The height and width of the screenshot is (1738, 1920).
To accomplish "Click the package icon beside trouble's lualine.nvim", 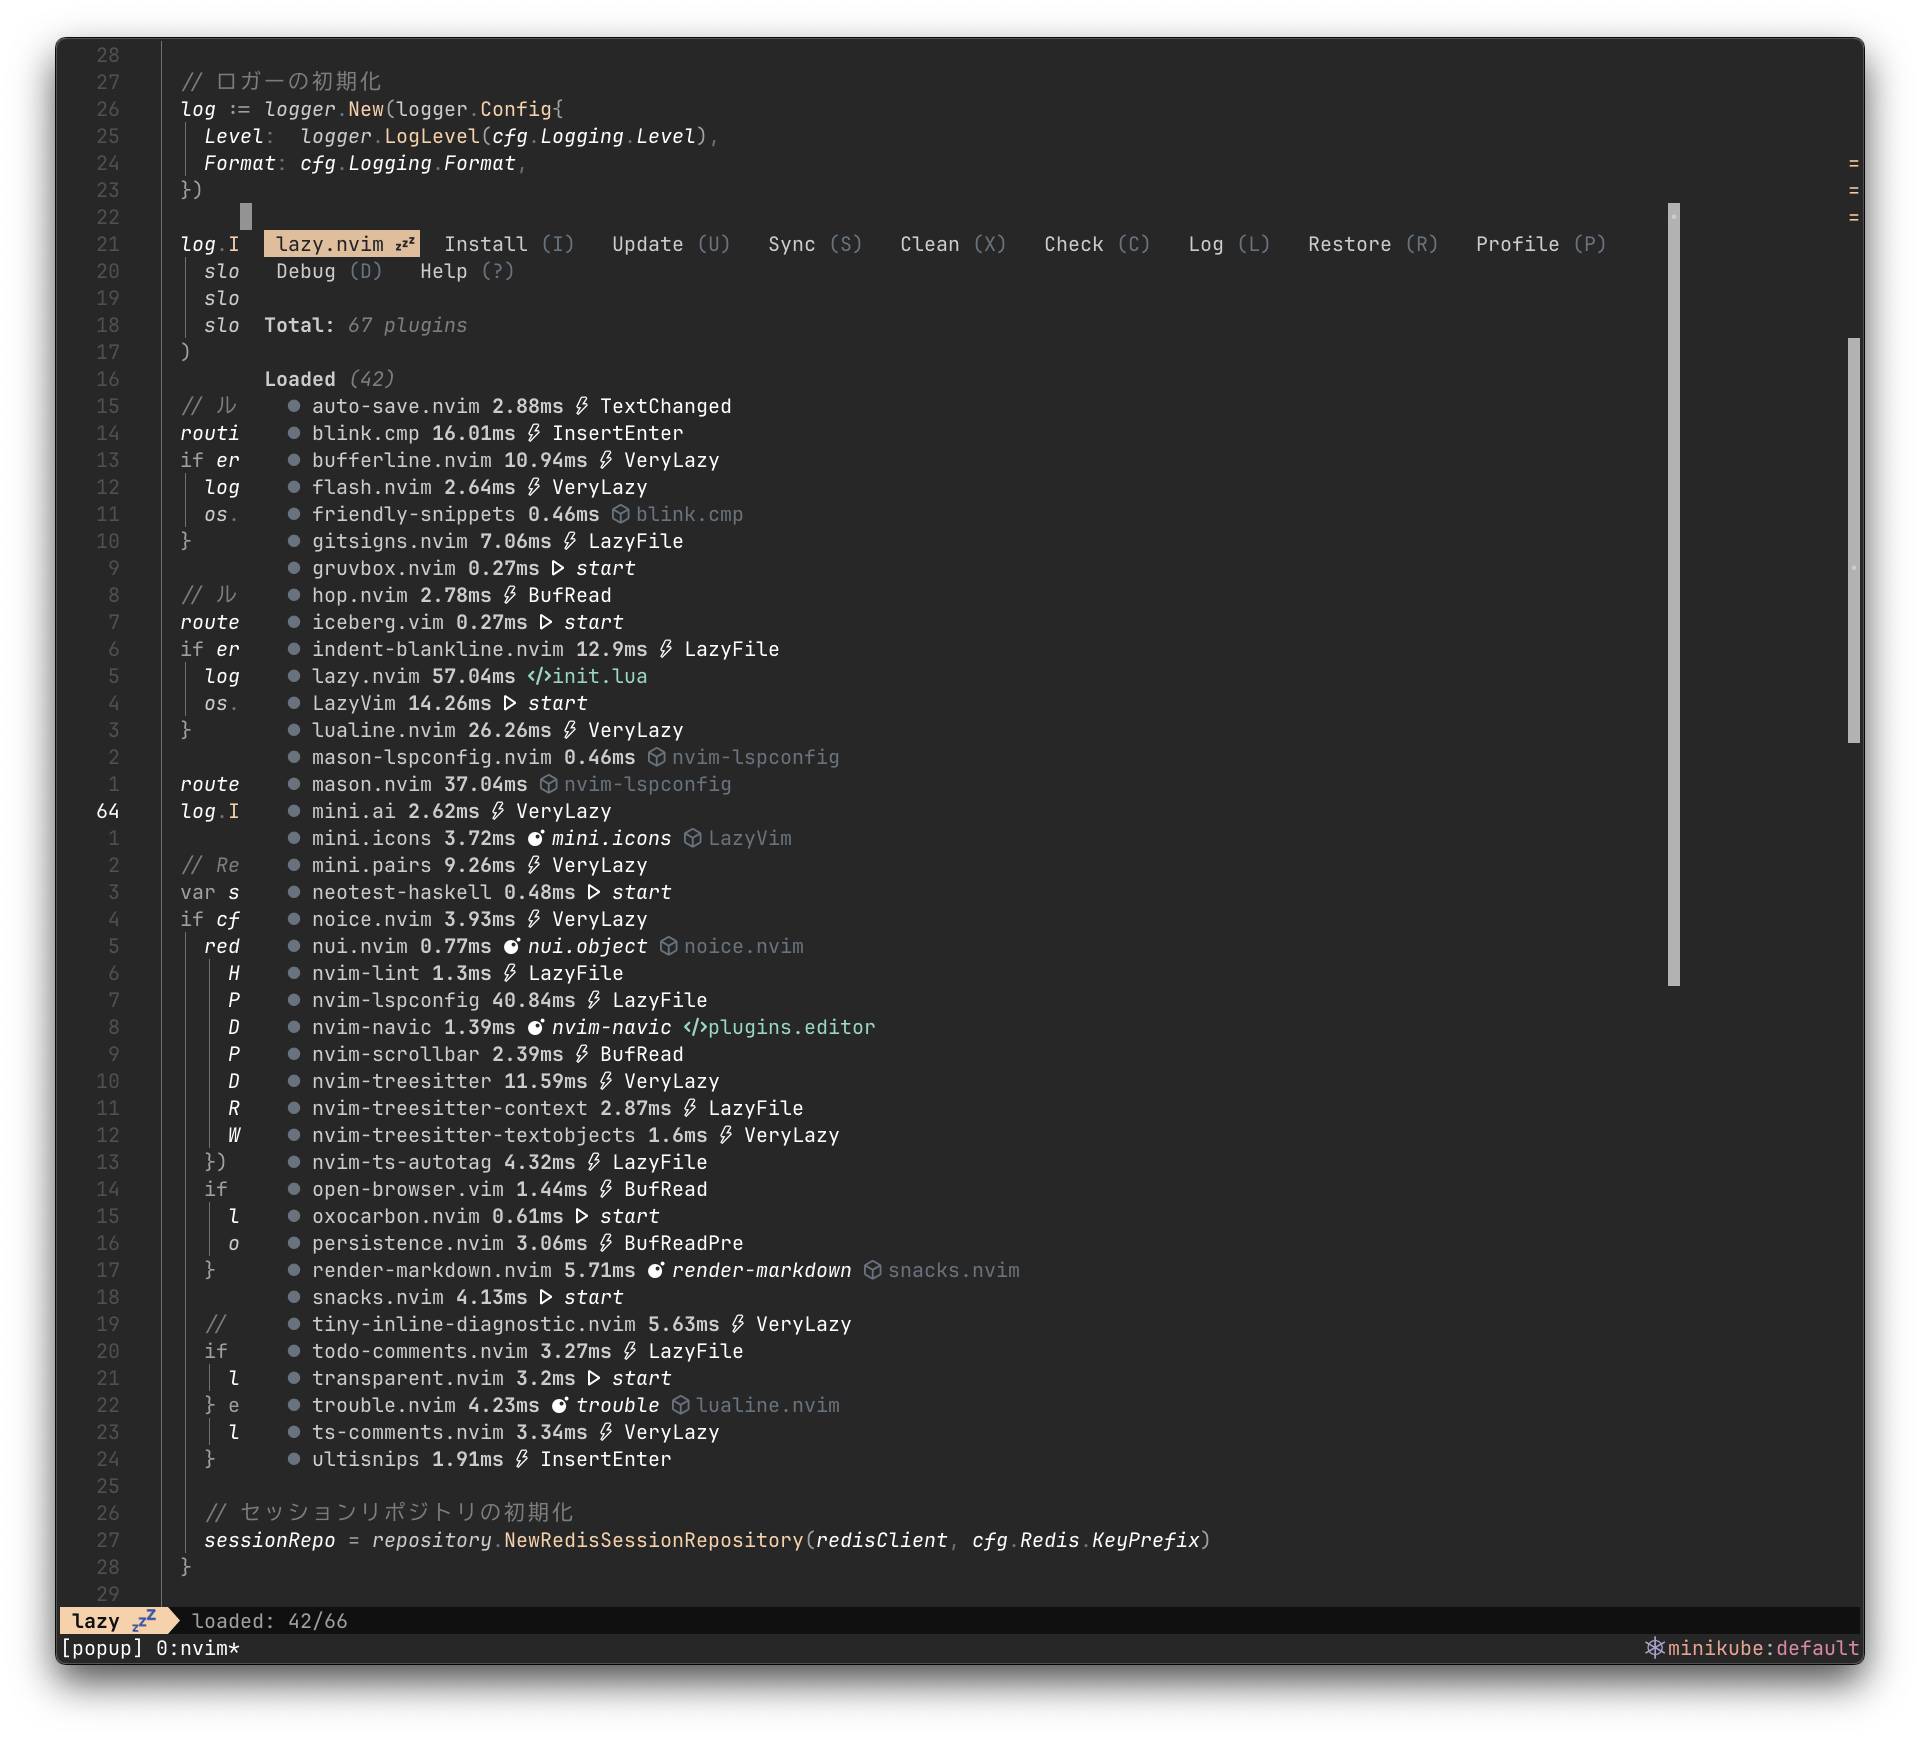I will (x=681, y=1405).
